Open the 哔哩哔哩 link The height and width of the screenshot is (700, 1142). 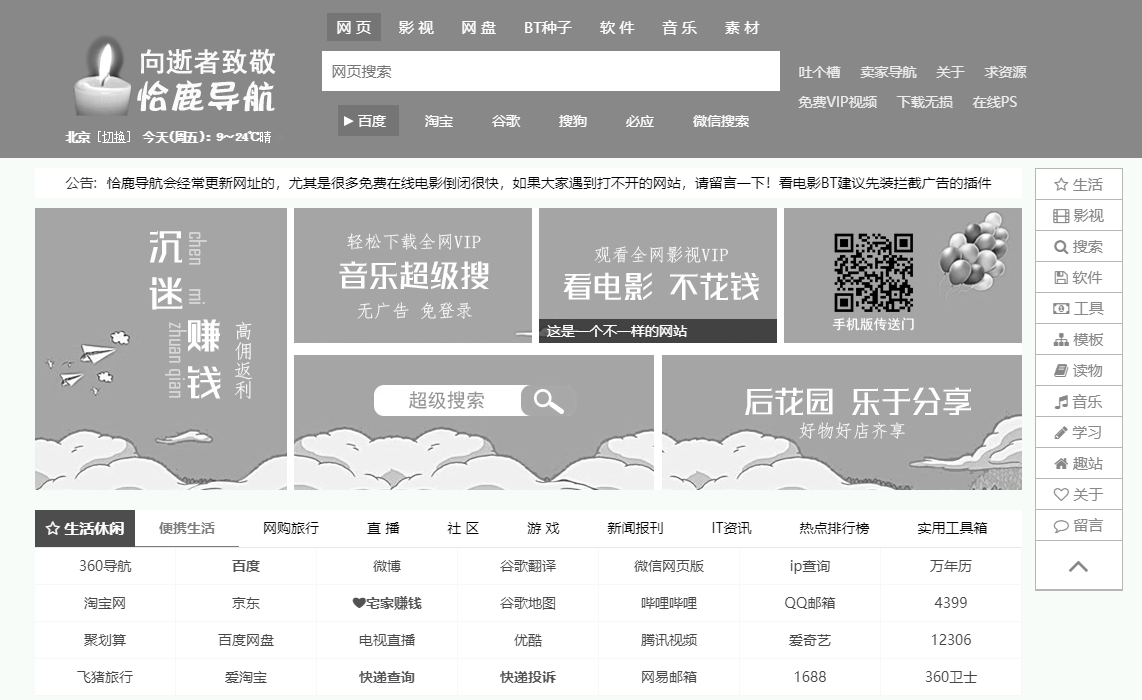[669, 603]
